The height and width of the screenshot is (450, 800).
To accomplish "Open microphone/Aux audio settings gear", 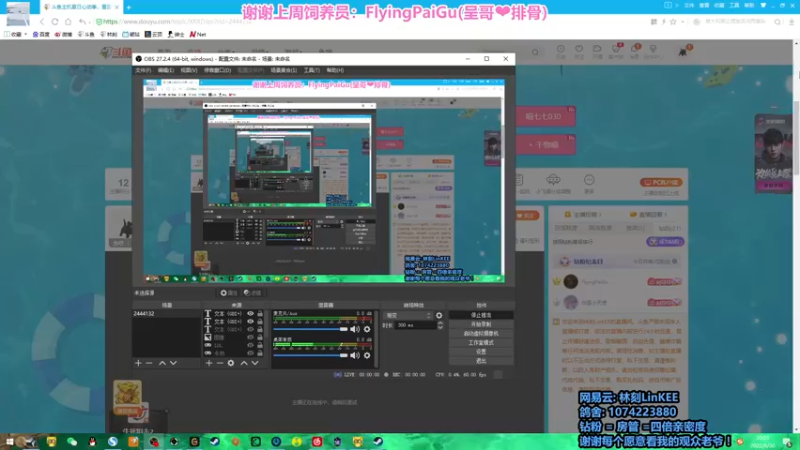I will point(367,329).
